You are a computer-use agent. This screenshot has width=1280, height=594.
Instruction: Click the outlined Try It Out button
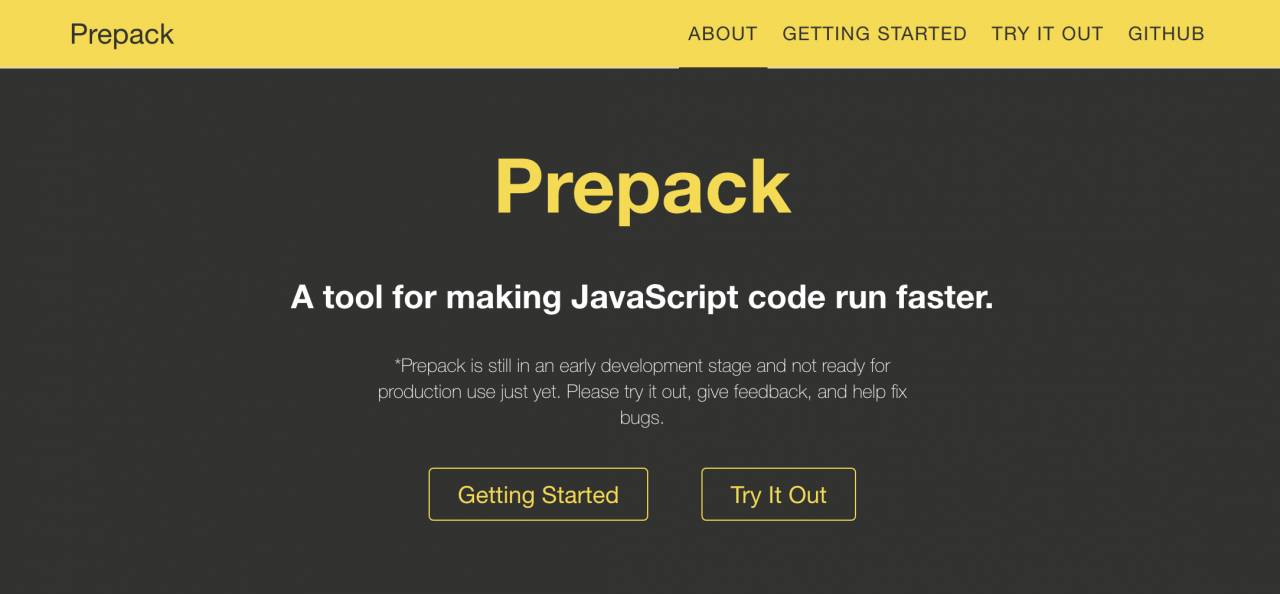pos(778,494)
